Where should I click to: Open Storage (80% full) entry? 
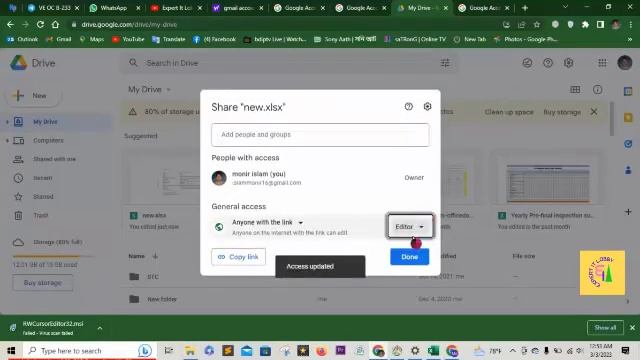57,242
